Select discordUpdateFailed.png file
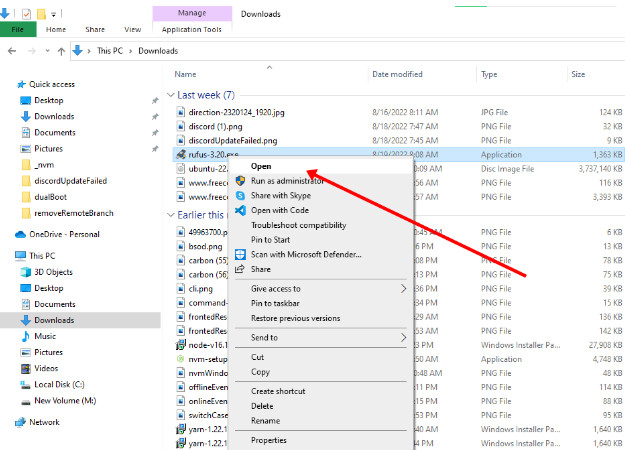The width and height of the screenshot is (625, 450). coord(233,141)
